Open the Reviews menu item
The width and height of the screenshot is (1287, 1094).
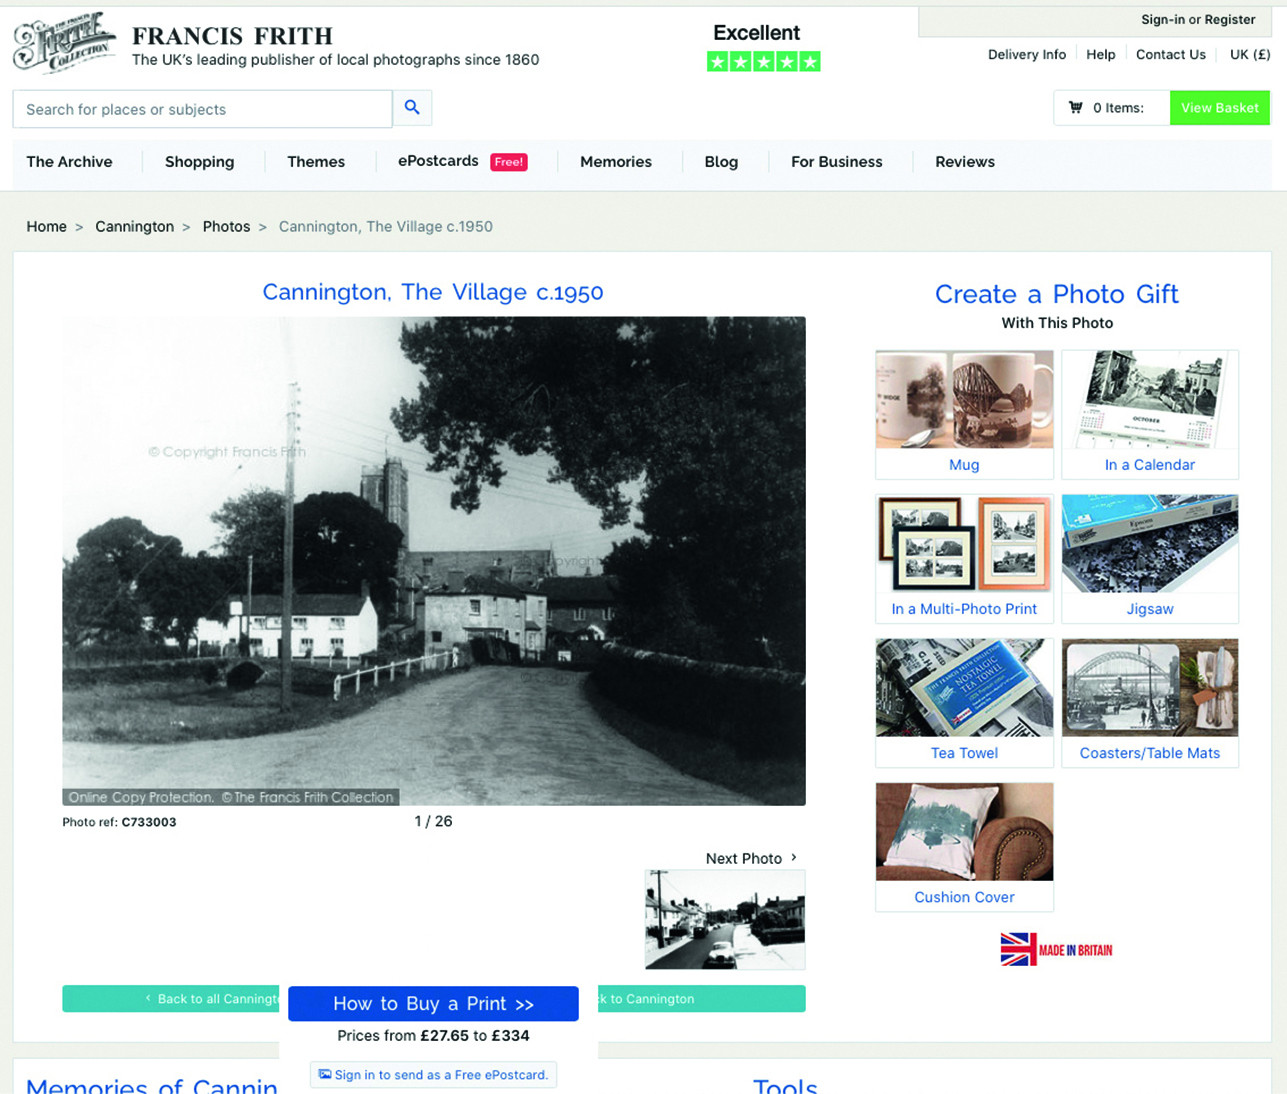(965, 162)
